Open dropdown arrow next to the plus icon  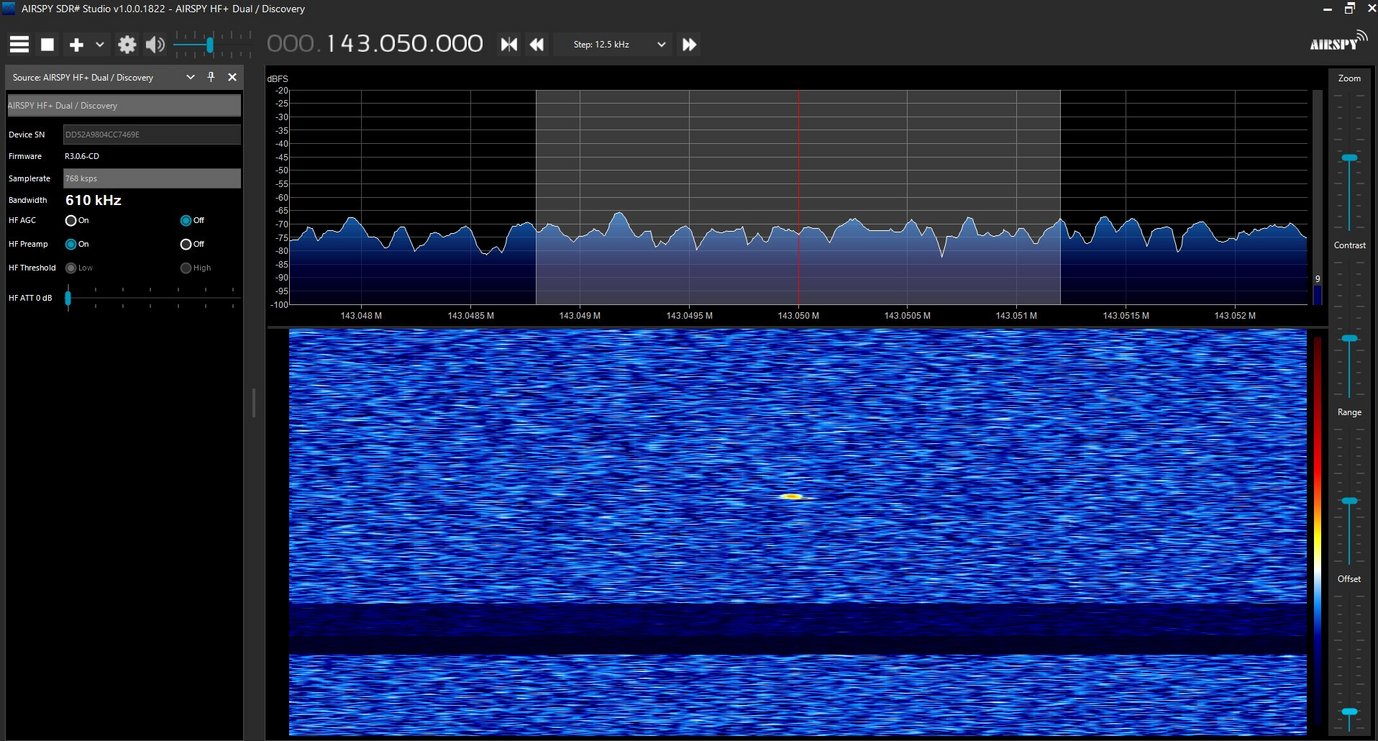(x=99, y=44)
